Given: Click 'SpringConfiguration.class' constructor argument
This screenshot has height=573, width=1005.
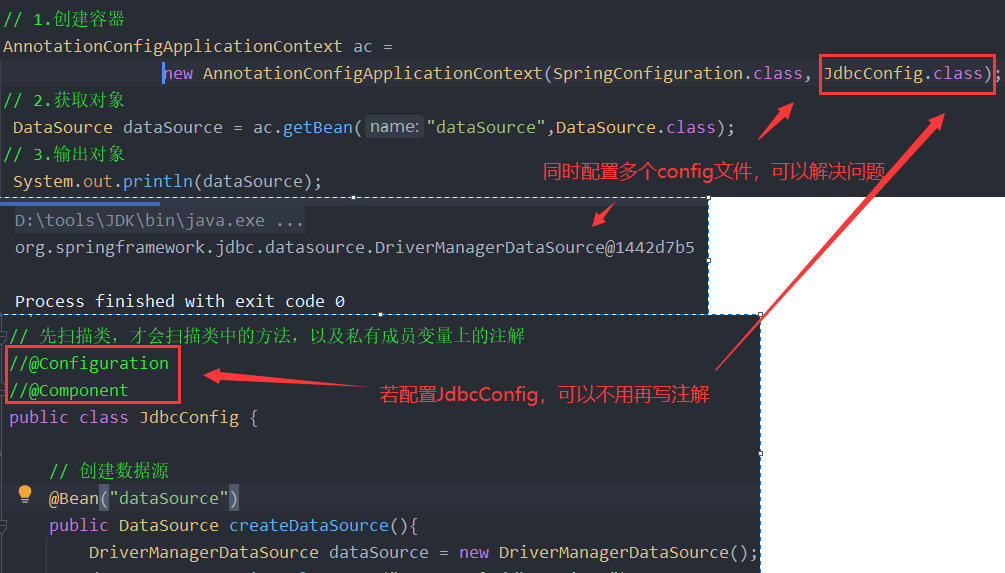Looking at the screenshot, I should coord(677,74).
